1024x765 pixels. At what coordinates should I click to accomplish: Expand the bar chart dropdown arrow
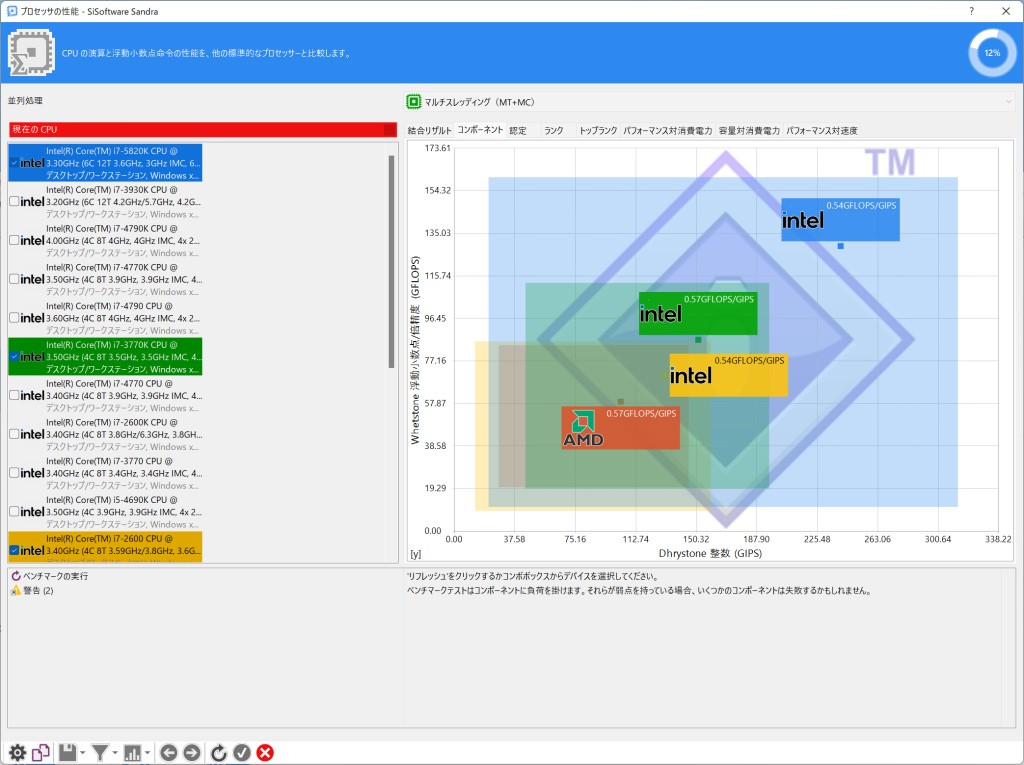(x=148, y=753)
